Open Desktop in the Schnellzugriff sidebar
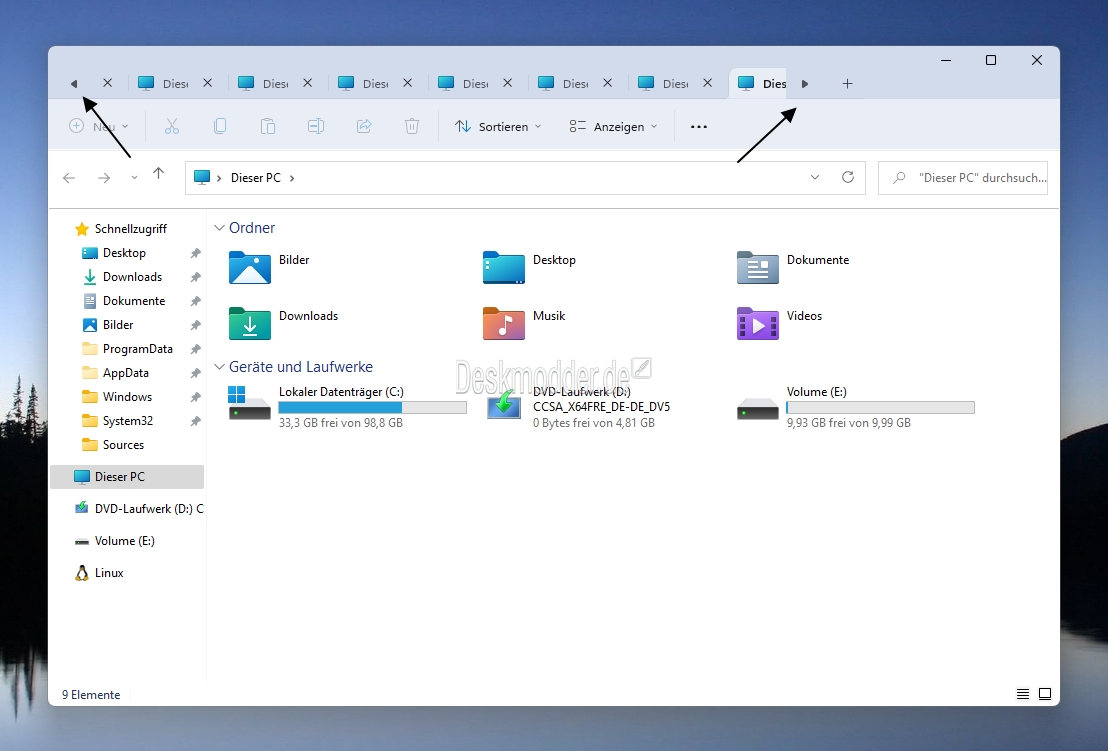 tap(124, 253)
